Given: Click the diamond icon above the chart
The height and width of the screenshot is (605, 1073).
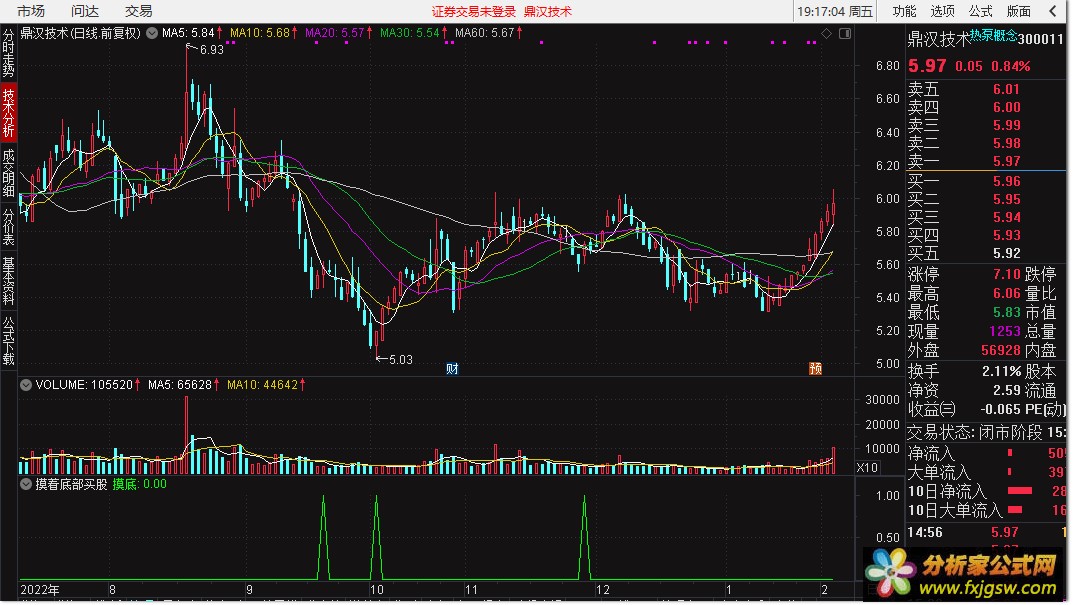Looking at the screenshot, I should tap(827, 33).
